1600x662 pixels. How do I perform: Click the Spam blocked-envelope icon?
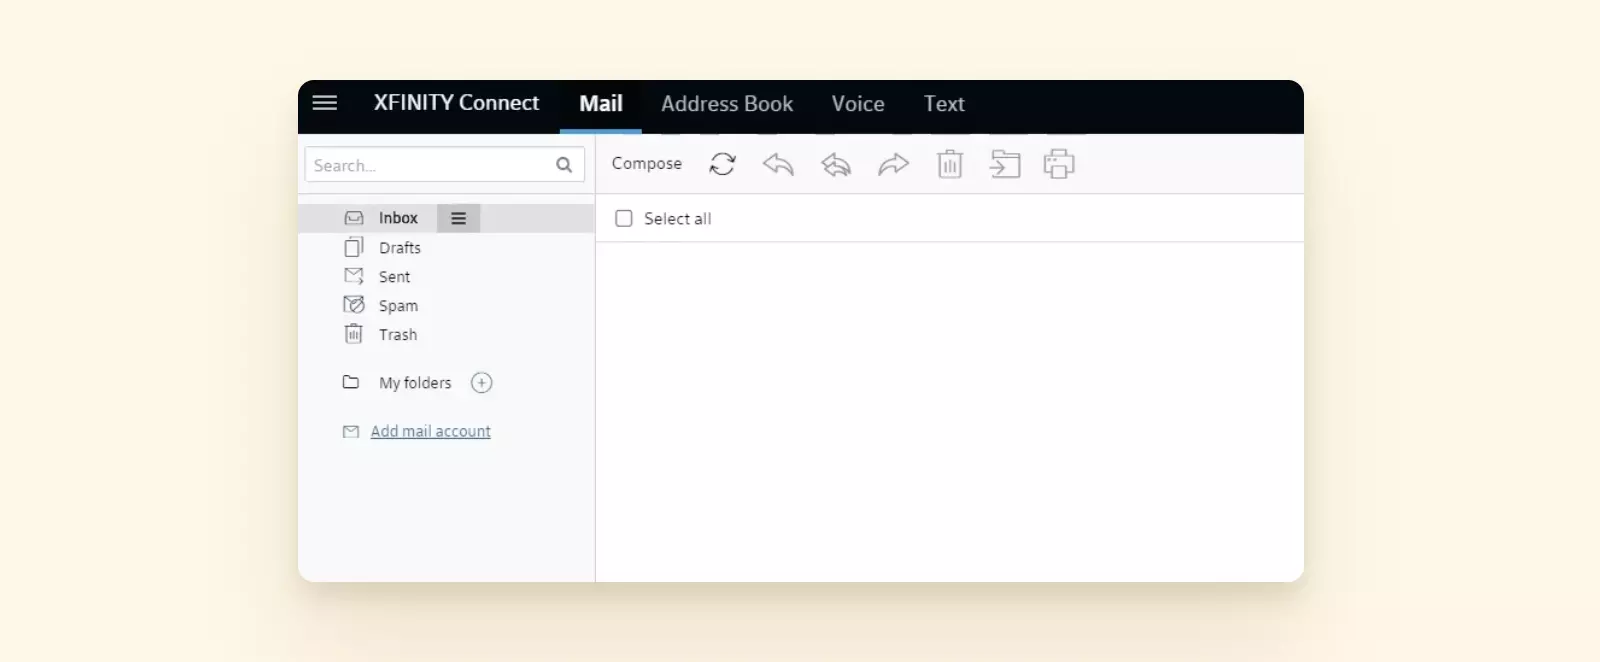click(x=354, y=305)
